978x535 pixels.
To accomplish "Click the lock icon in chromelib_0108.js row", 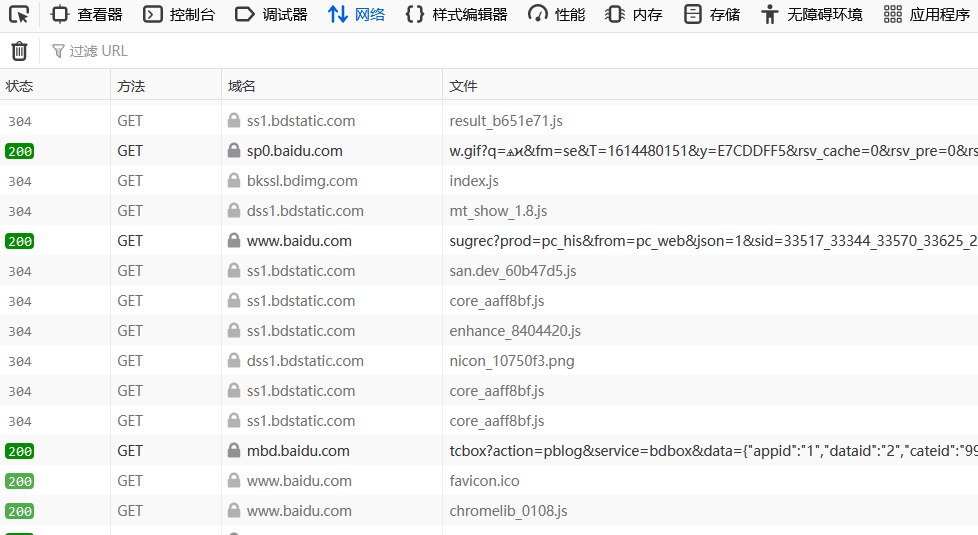I will coord(234,510).
